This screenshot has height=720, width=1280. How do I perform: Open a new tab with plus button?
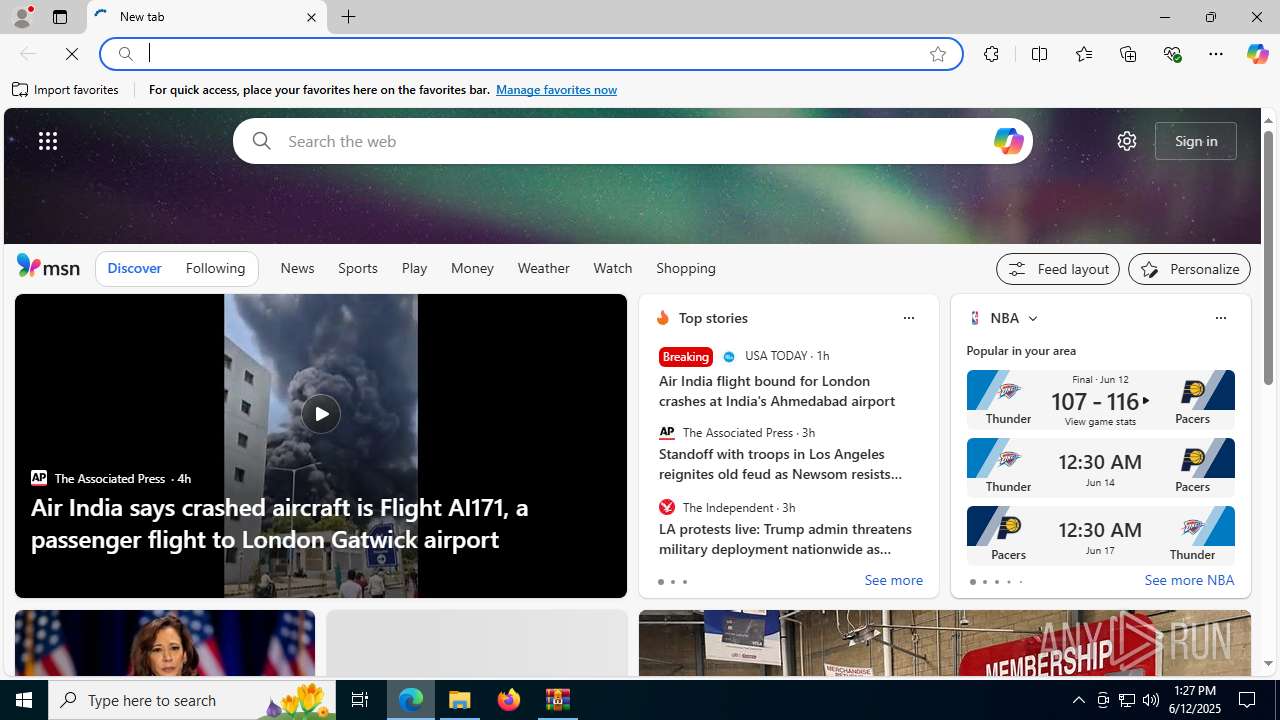point(349,17)
